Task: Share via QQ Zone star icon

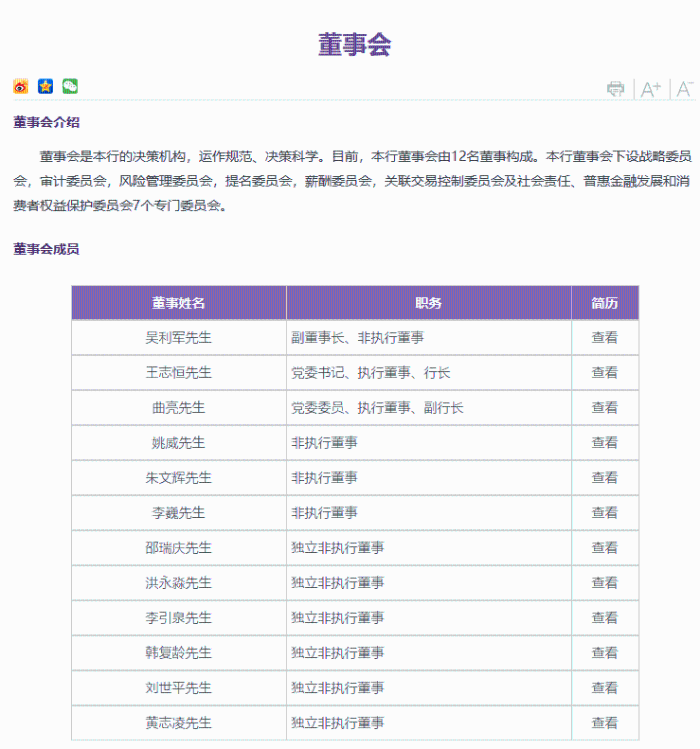Action: pos(45,86)
